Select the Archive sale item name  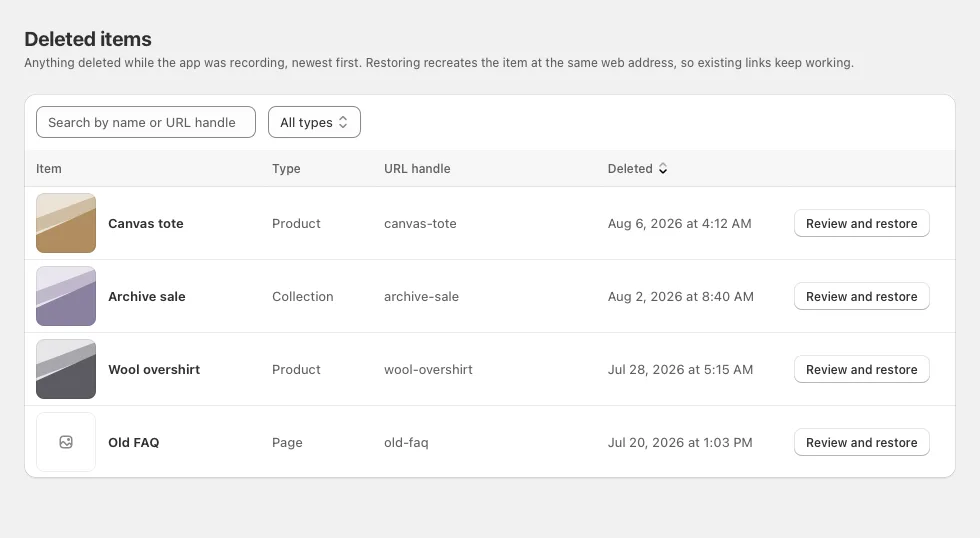tap(147, 297)
